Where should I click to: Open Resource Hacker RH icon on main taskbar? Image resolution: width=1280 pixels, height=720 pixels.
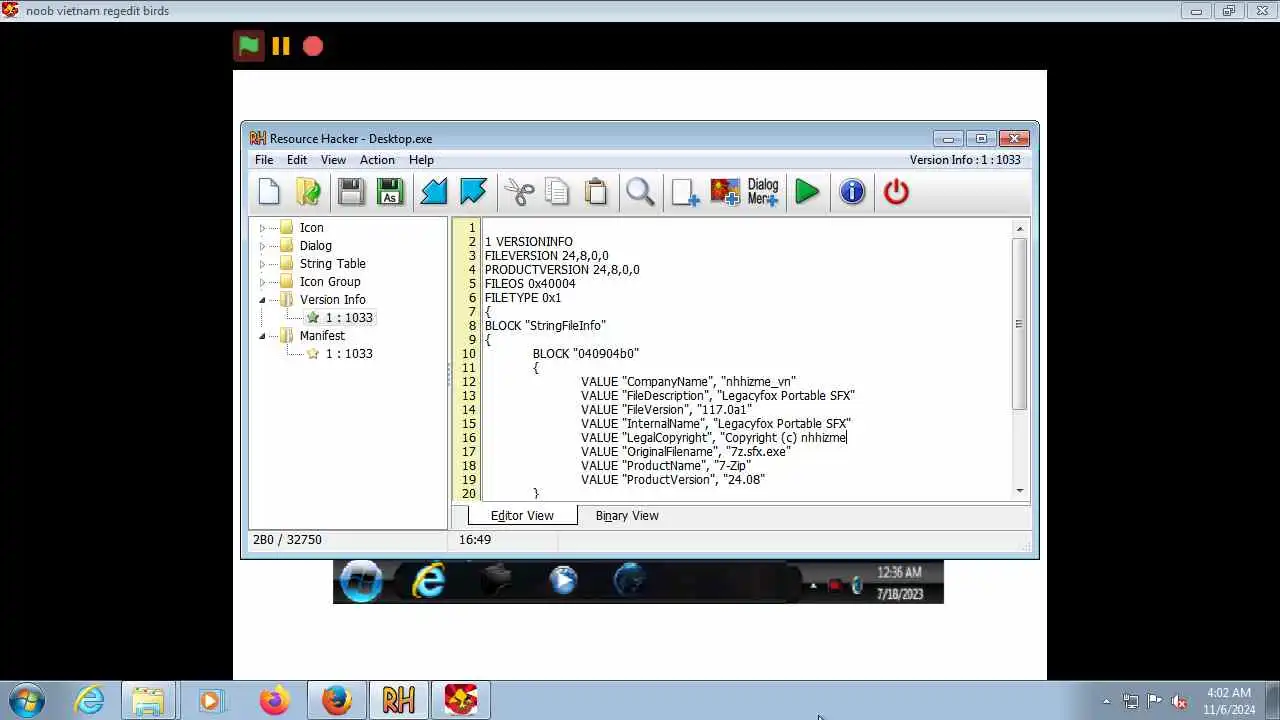point(398,700)
